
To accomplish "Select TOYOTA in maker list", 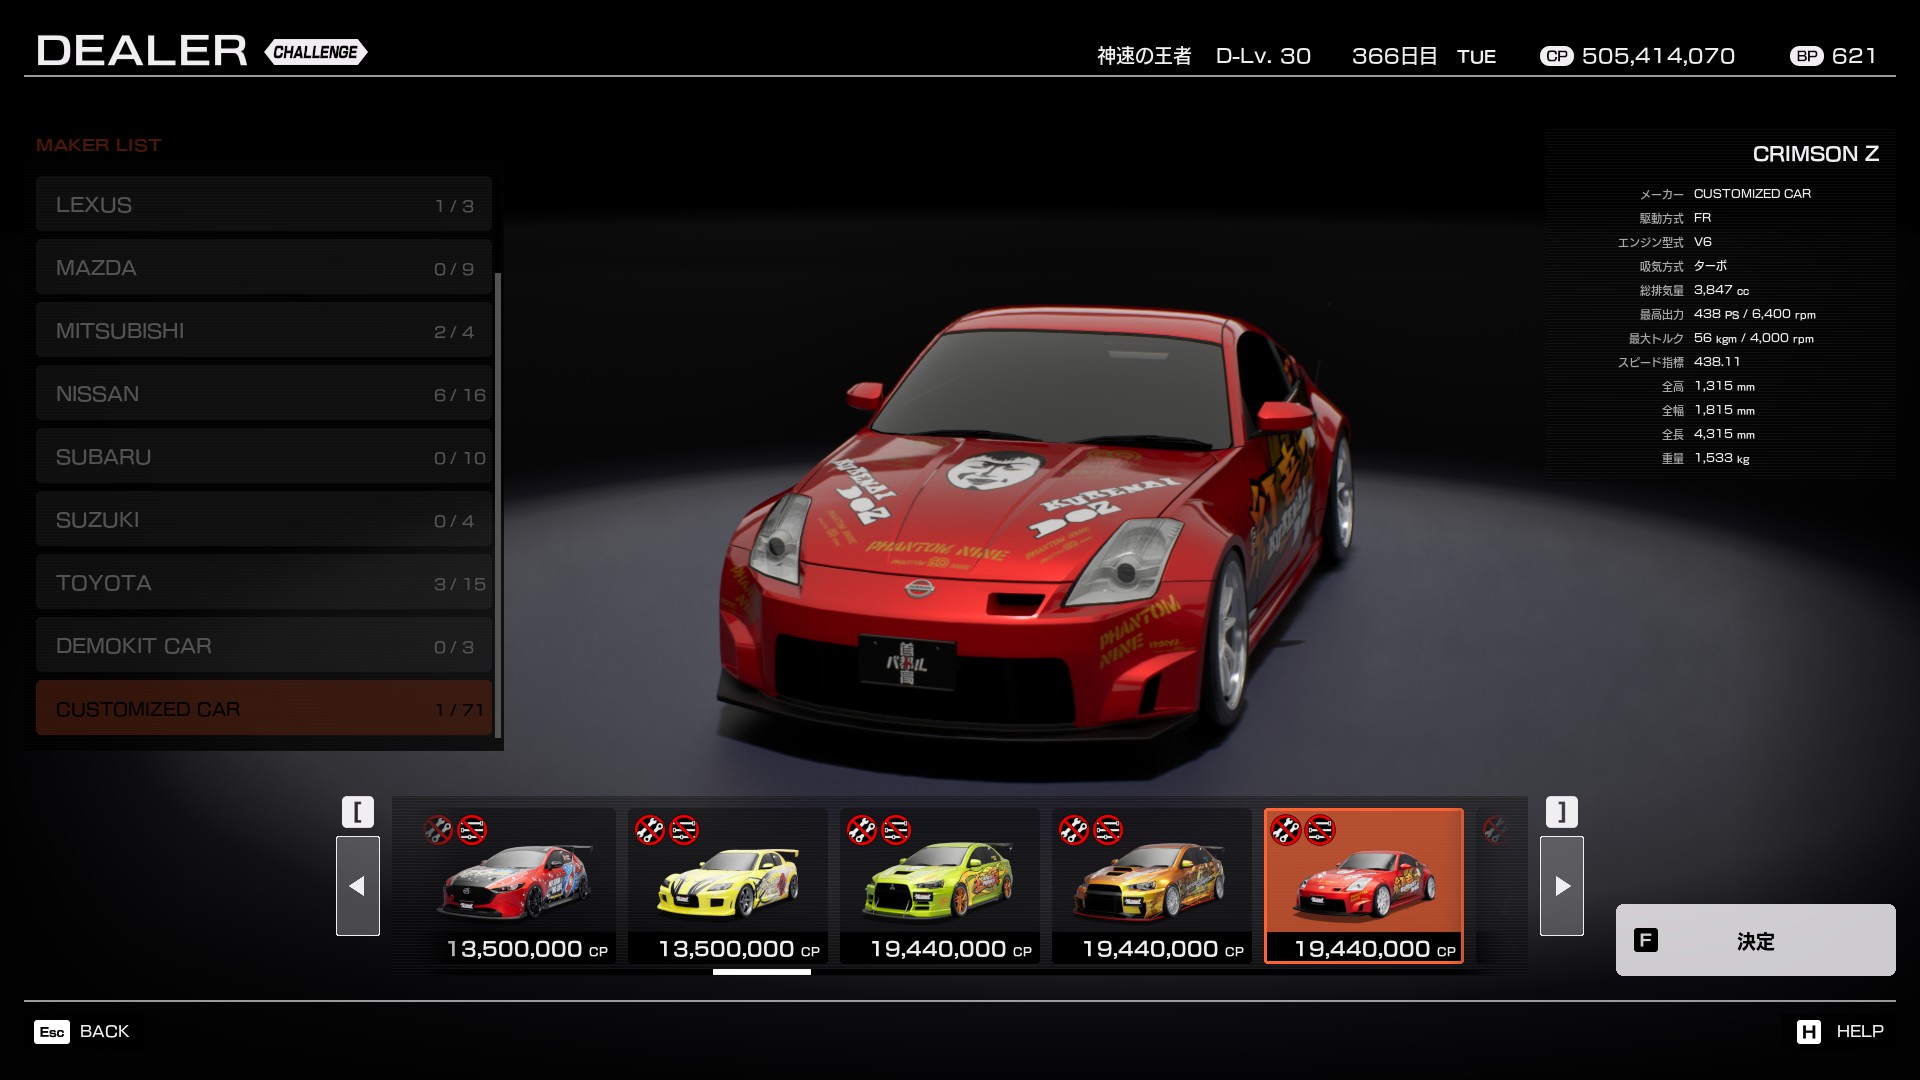I will click(264, 583).
